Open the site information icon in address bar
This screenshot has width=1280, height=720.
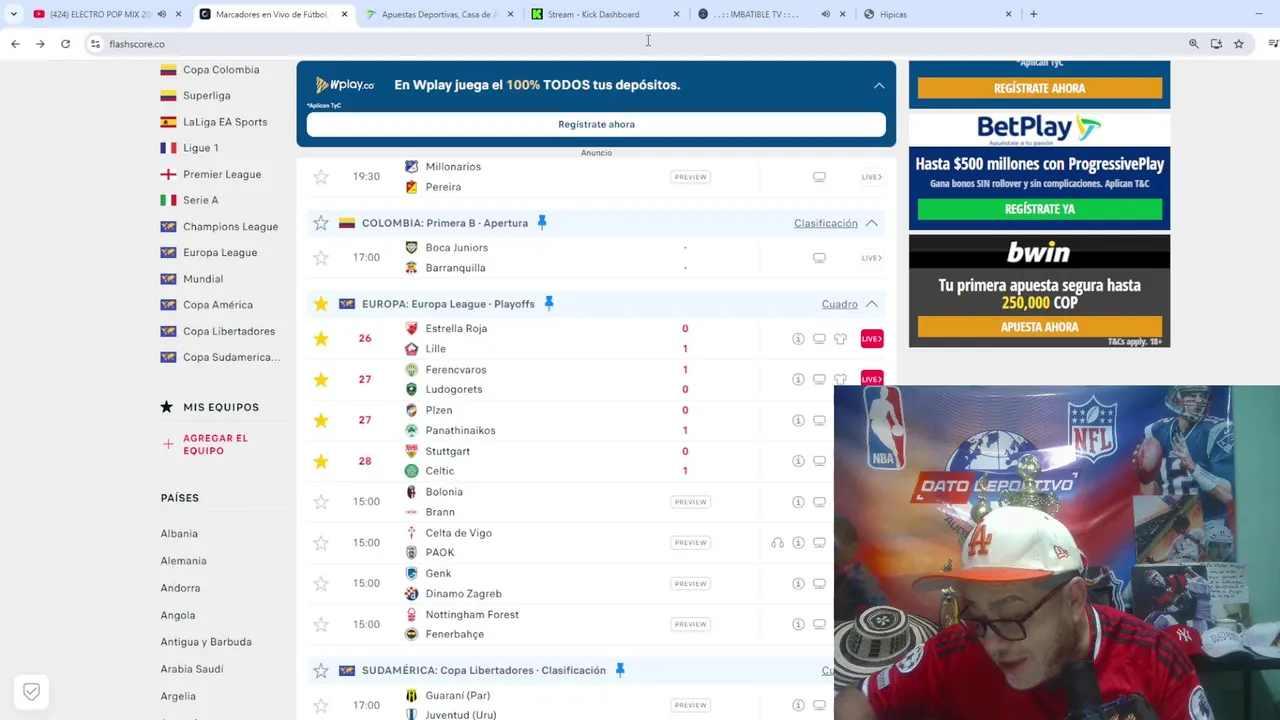(x=95, y=44)
